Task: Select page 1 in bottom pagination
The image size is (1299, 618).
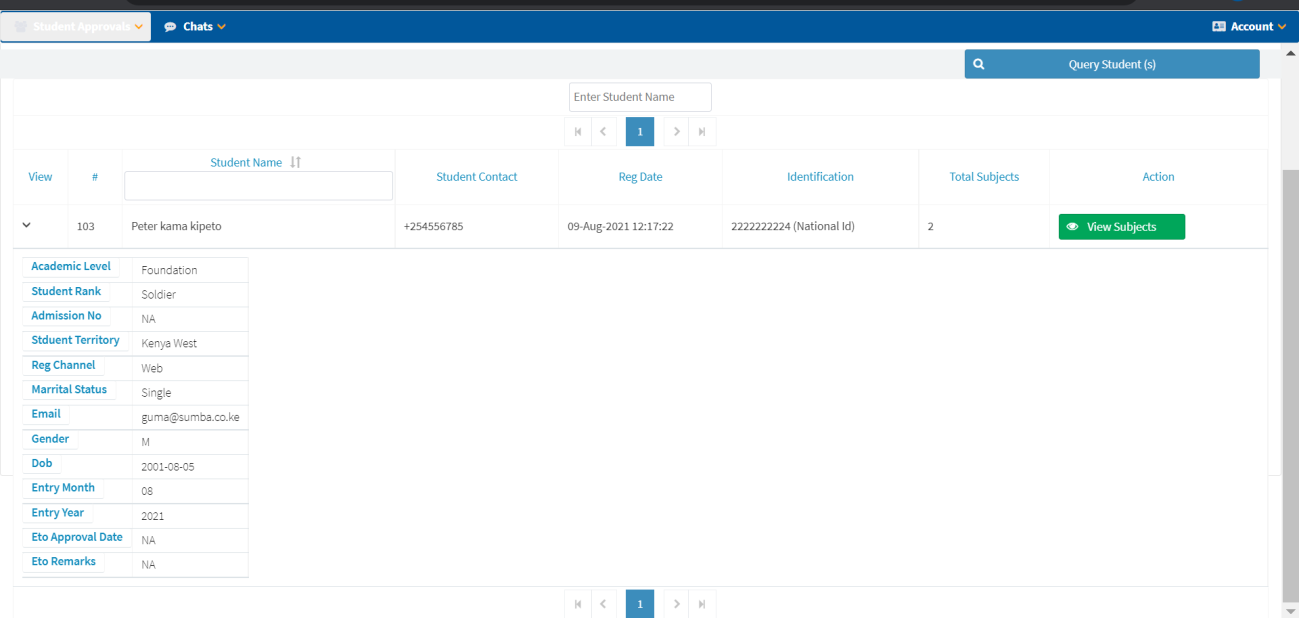Action: point(640,604)
